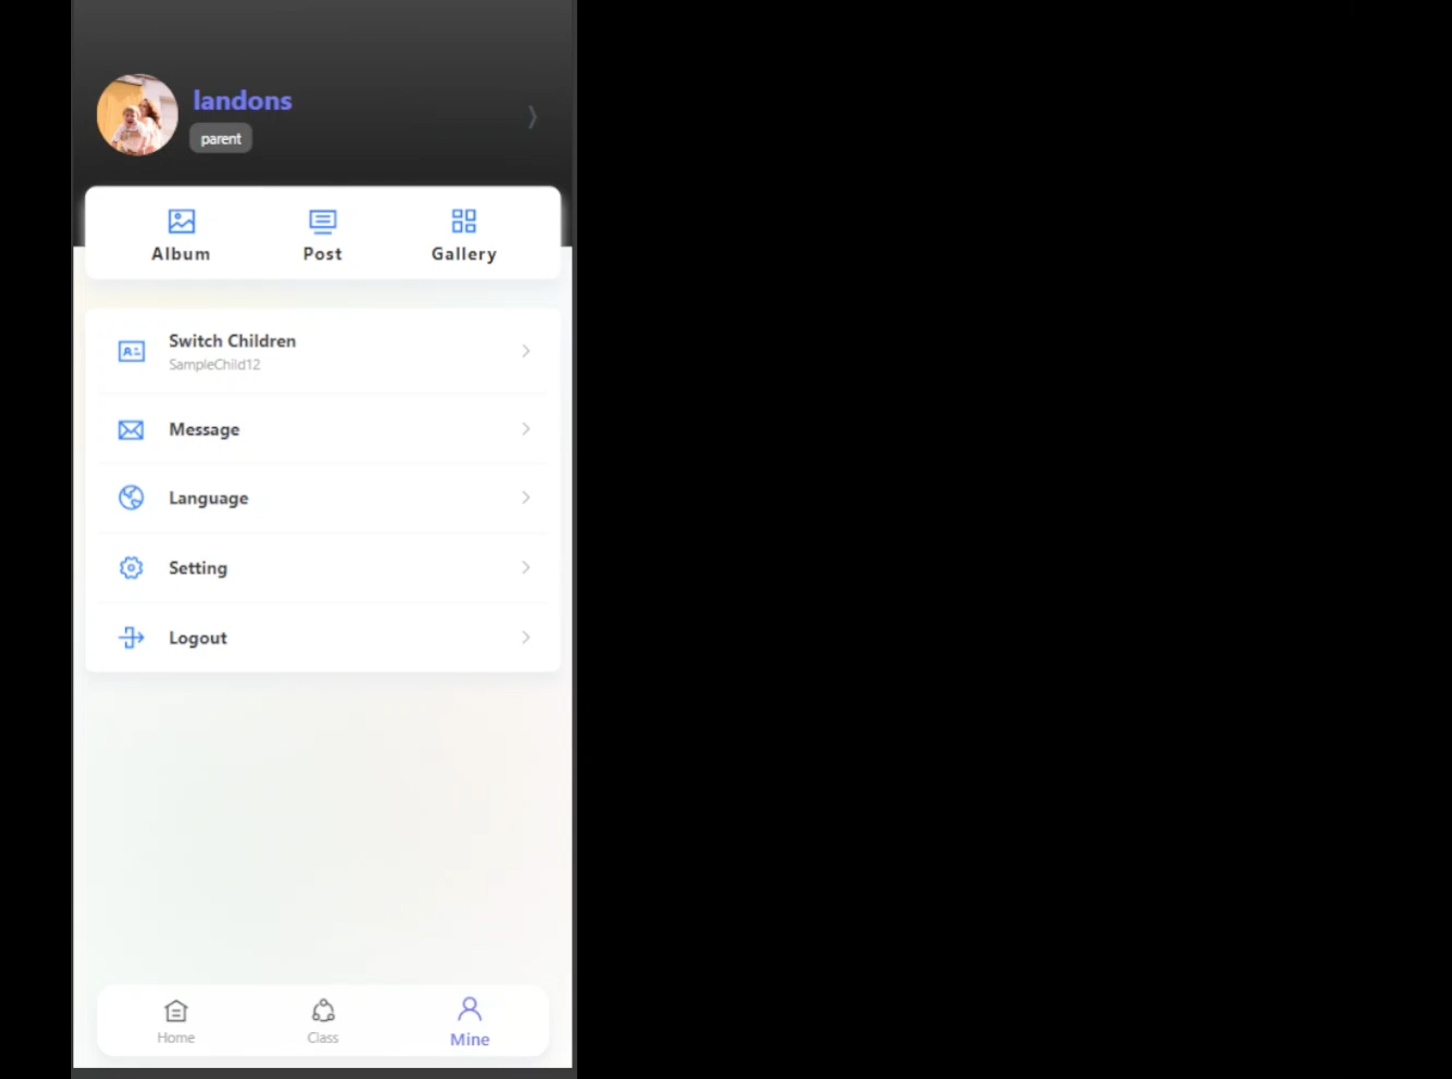Open the Album picture icon

181,221
